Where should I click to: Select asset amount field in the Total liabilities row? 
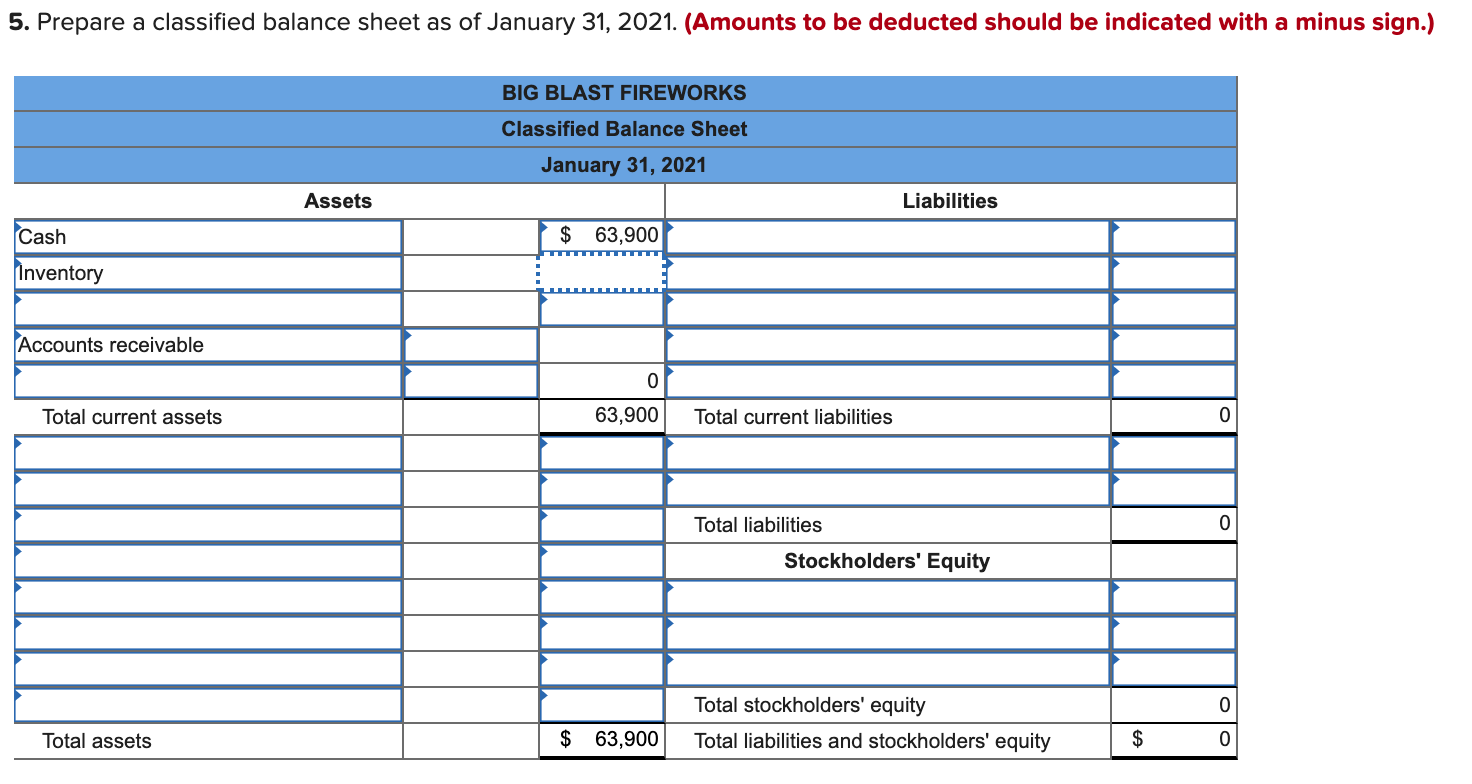tap(602, 525)
